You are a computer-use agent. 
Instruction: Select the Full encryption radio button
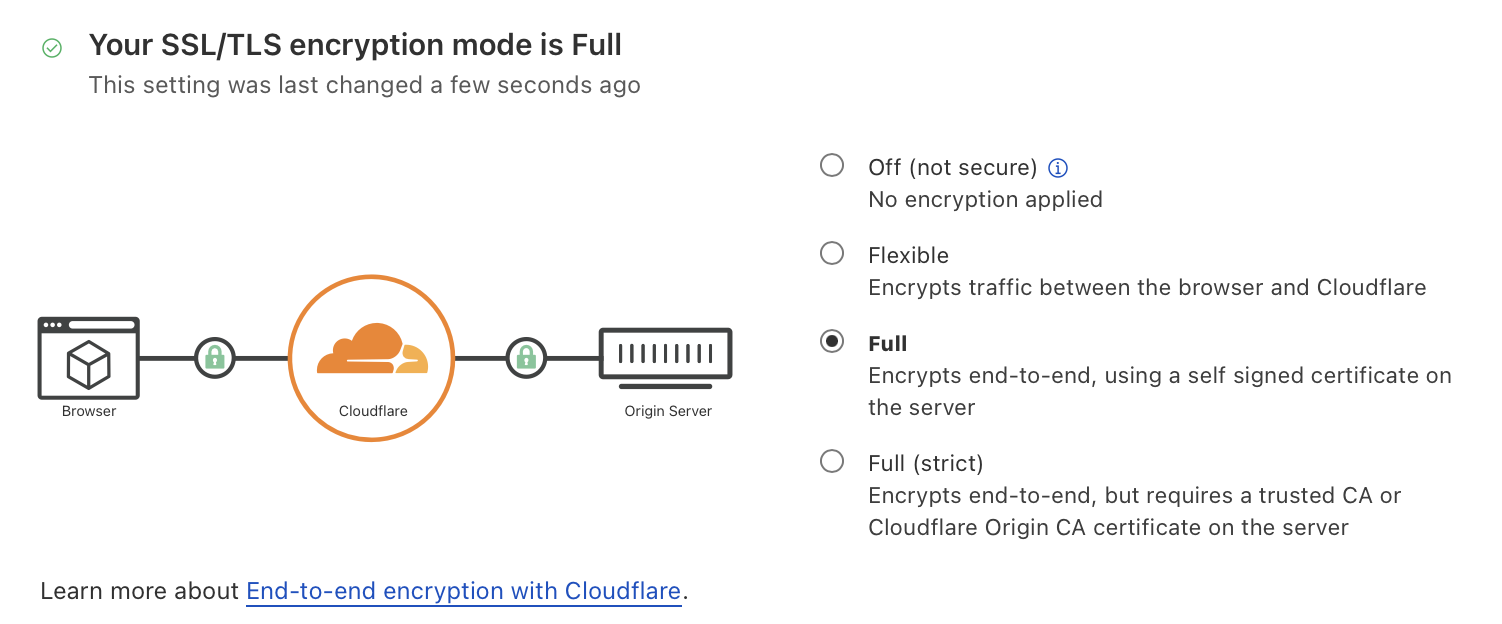click(832, 342)
